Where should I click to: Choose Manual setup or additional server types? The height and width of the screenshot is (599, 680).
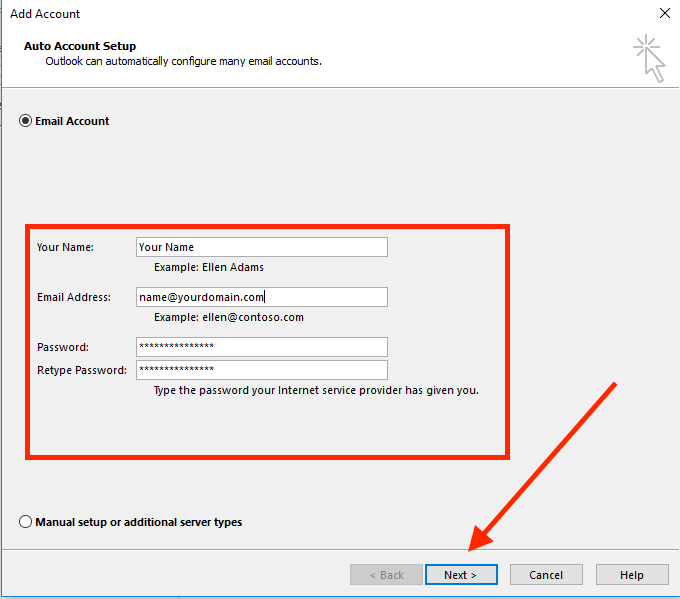(25, 522)
